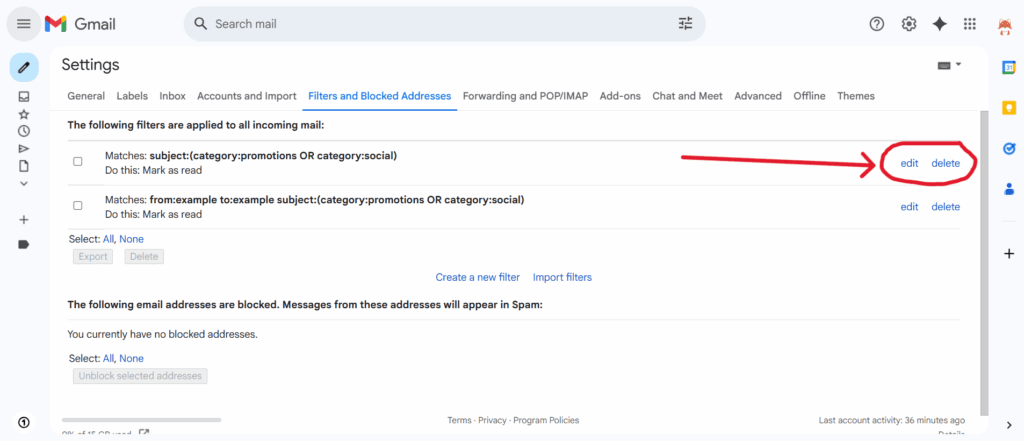Select All filters link
The width and height of the screenshot is (1024, 441).
[x=108, y=239]
